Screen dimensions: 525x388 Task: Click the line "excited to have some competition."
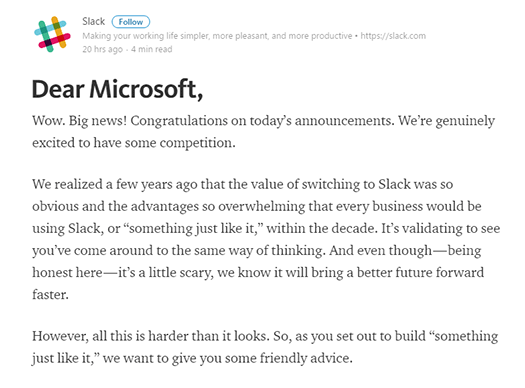pos(134,143)
